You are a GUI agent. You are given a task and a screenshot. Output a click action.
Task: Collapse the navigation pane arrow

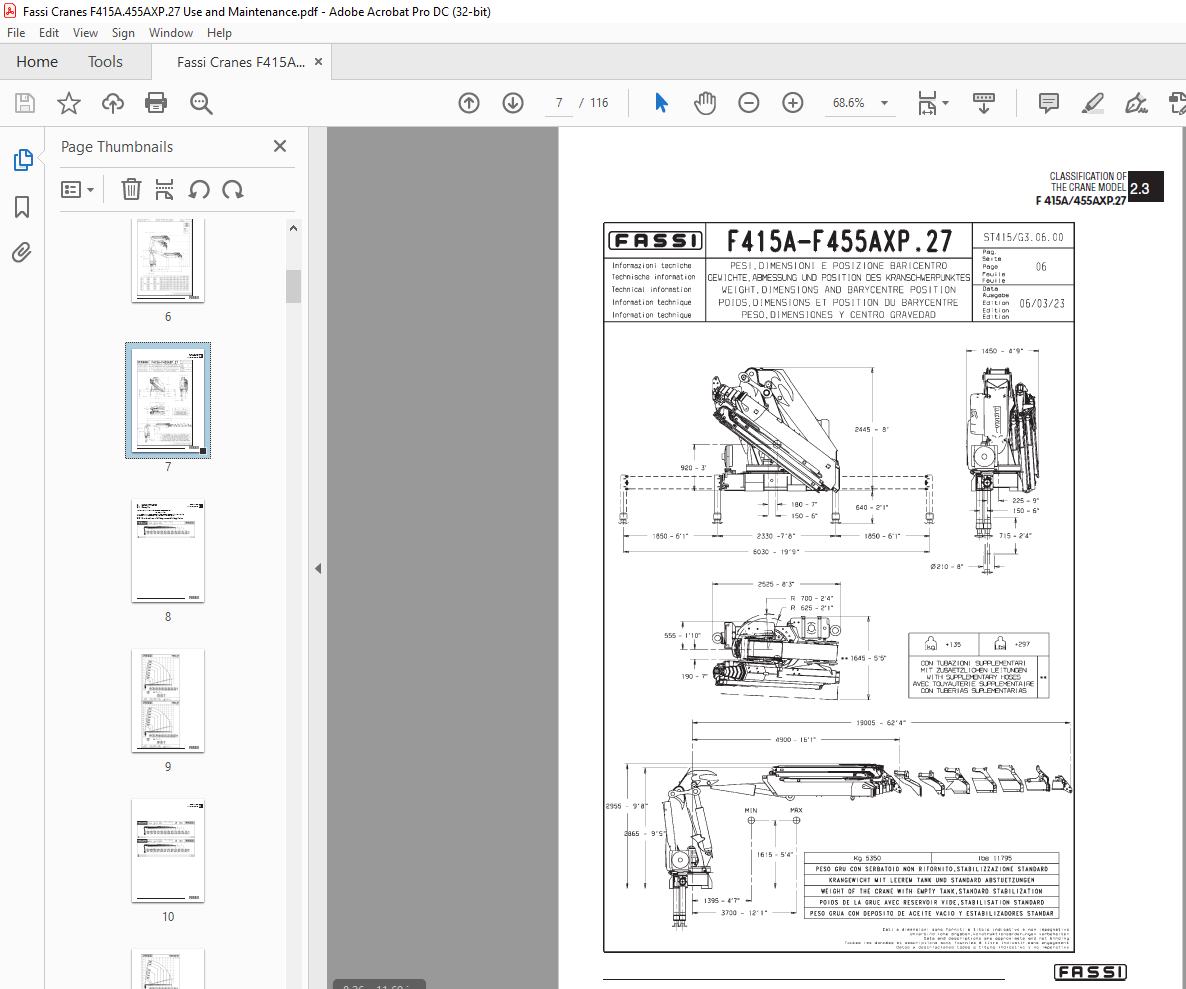click(318, 568)
